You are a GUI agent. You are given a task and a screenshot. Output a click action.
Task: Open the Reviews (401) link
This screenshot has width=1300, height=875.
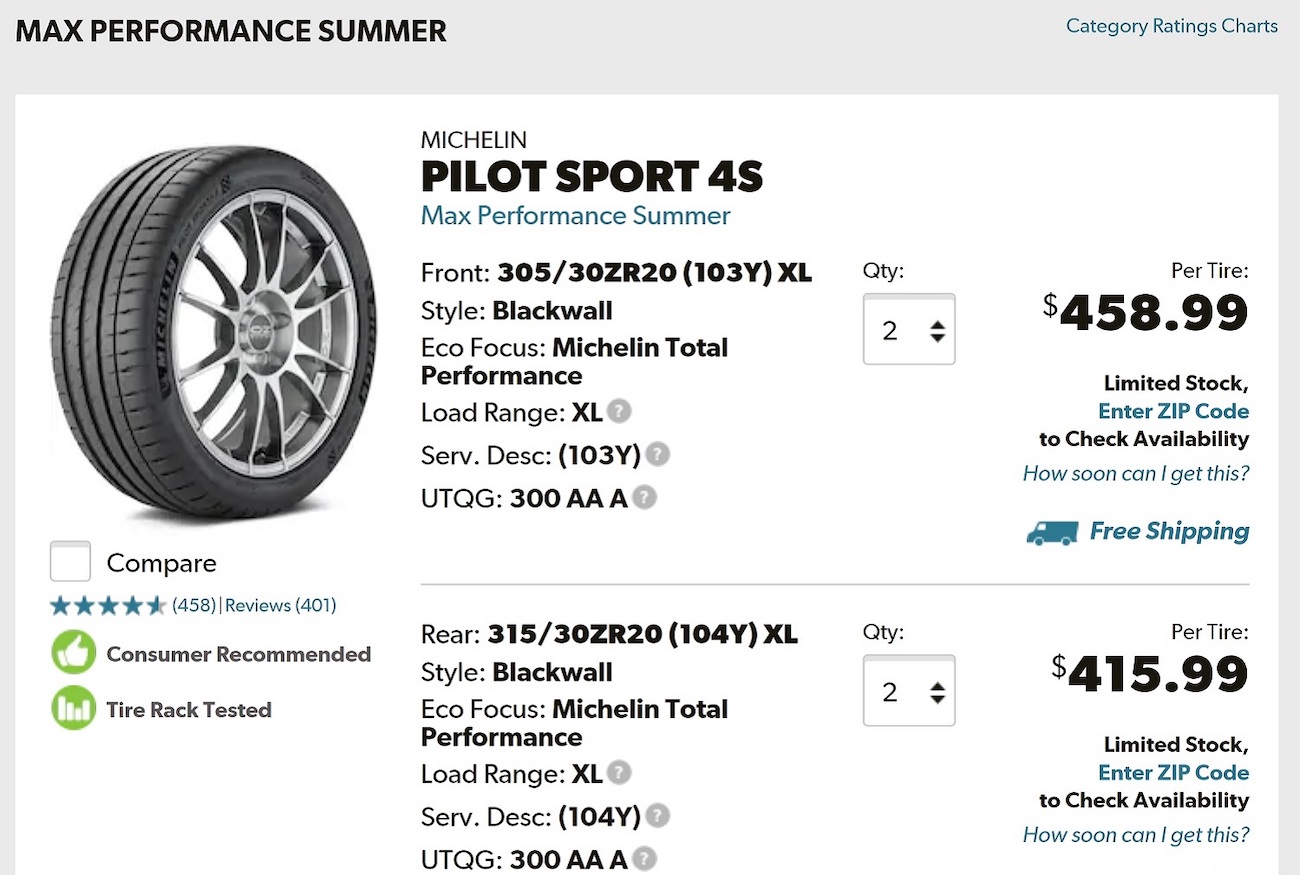pyautogui.click(x=280, y=605)
